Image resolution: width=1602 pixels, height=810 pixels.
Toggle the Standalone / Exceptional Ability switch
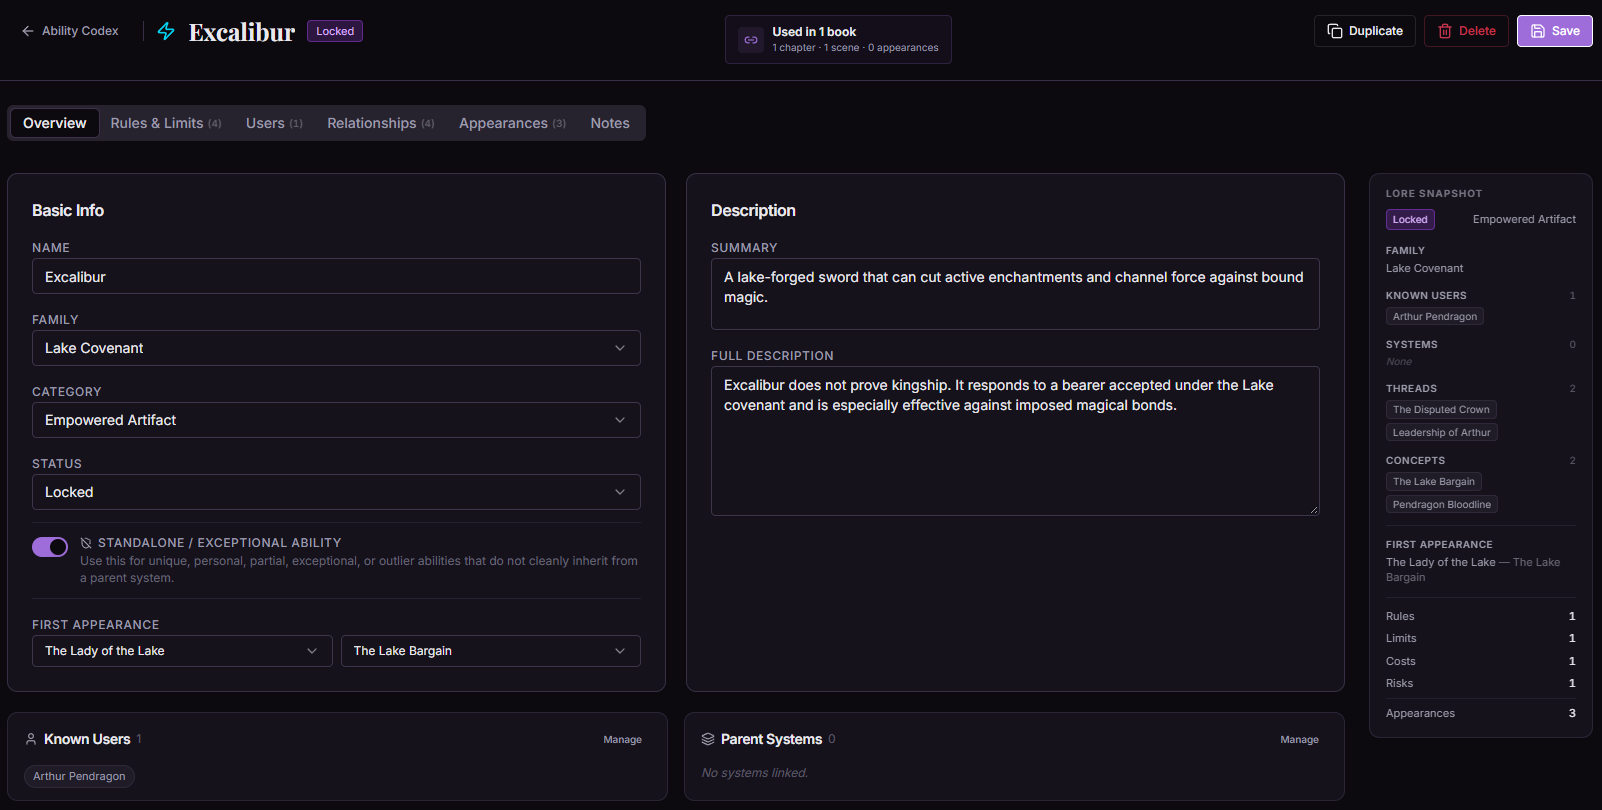tap(50, 547)
